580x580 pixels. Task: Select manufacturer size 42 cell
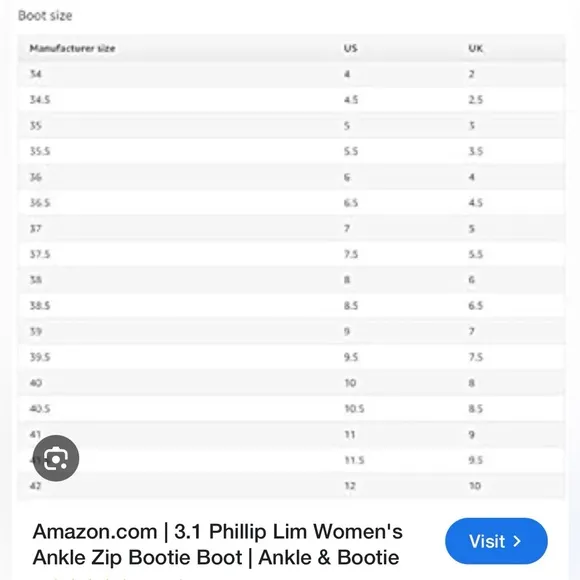[36, 486]
